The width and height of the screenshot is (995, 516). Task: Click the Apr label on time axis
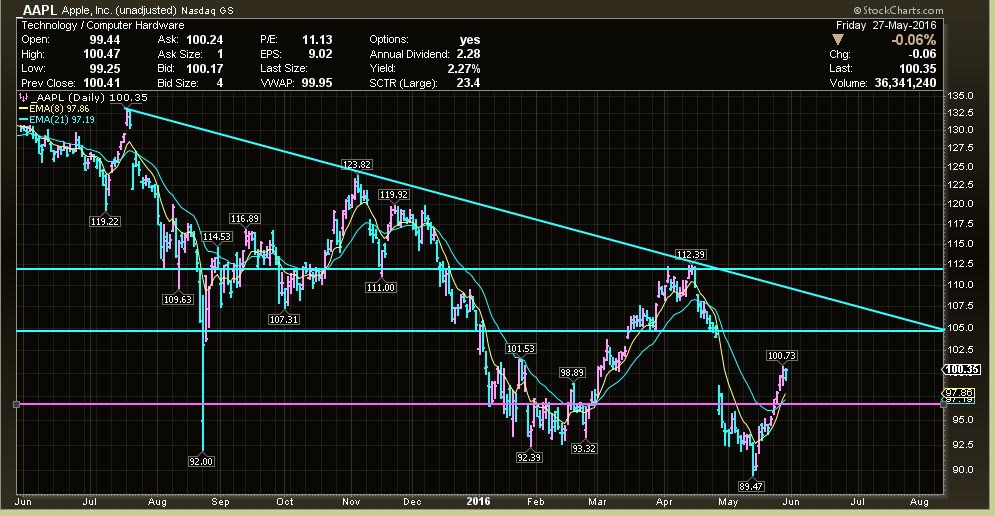[664, 501]
